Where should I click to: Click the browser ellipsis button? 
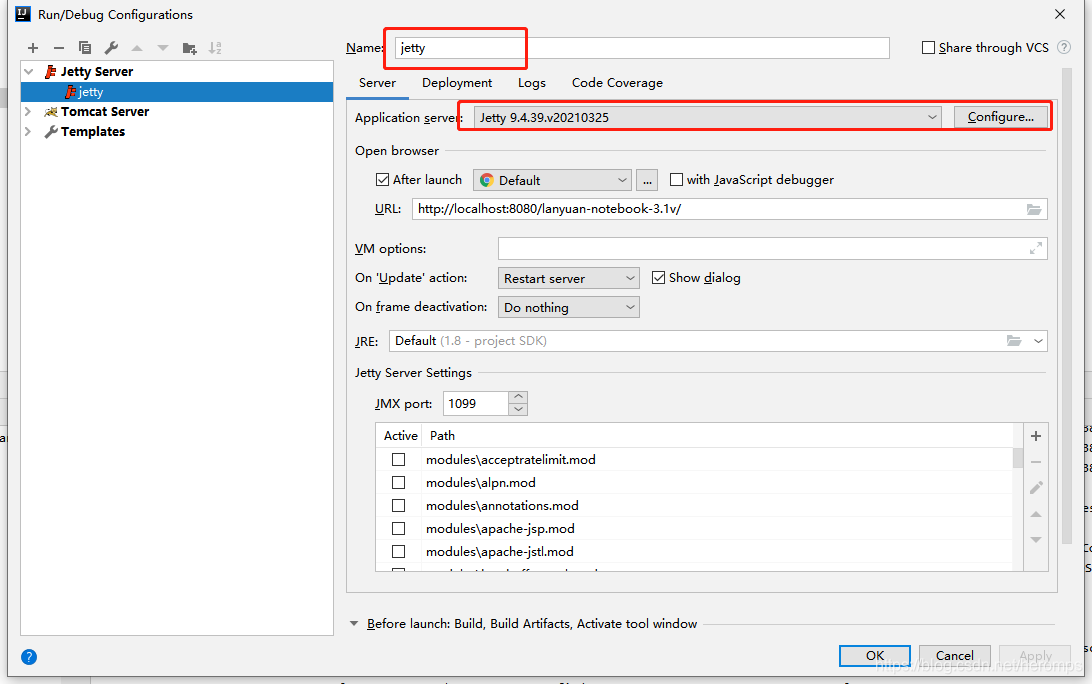(x=647, y=180)
